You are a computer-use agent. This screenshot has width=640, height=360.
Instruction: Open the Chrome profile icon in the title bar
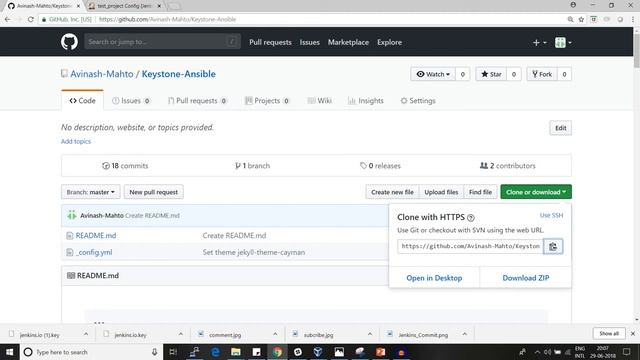(573, 5)
